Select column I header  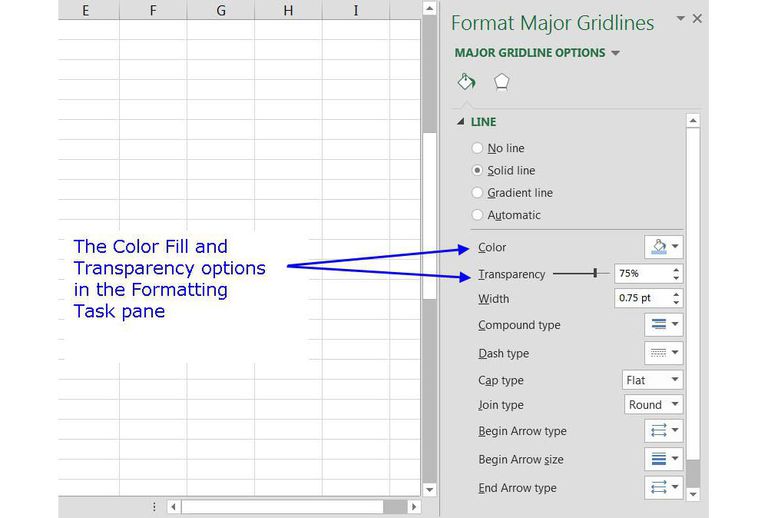[x=356, y=10]
